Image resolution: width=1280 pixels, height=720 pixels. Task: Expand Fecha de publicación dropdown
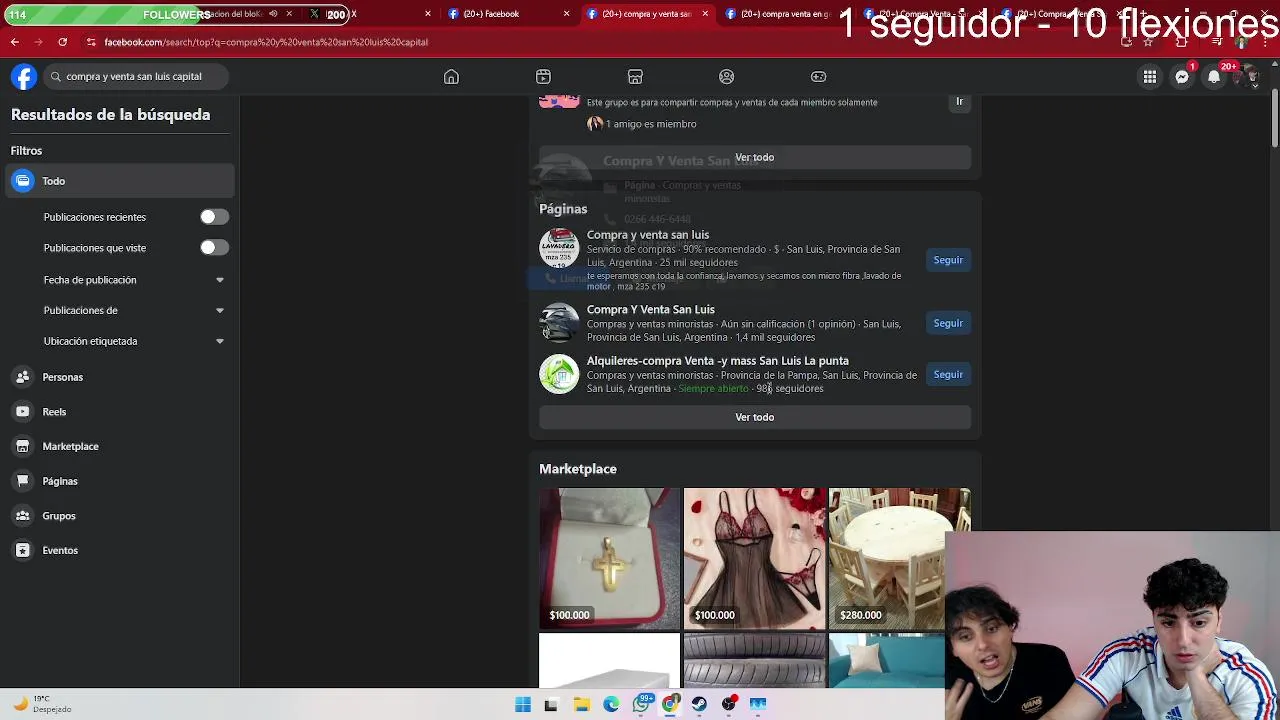tap(220, 280)
